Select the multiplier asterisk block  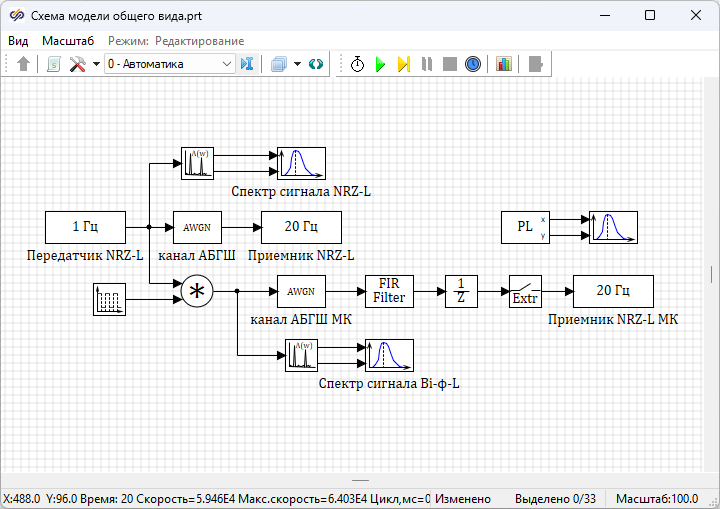pos(198,291)
